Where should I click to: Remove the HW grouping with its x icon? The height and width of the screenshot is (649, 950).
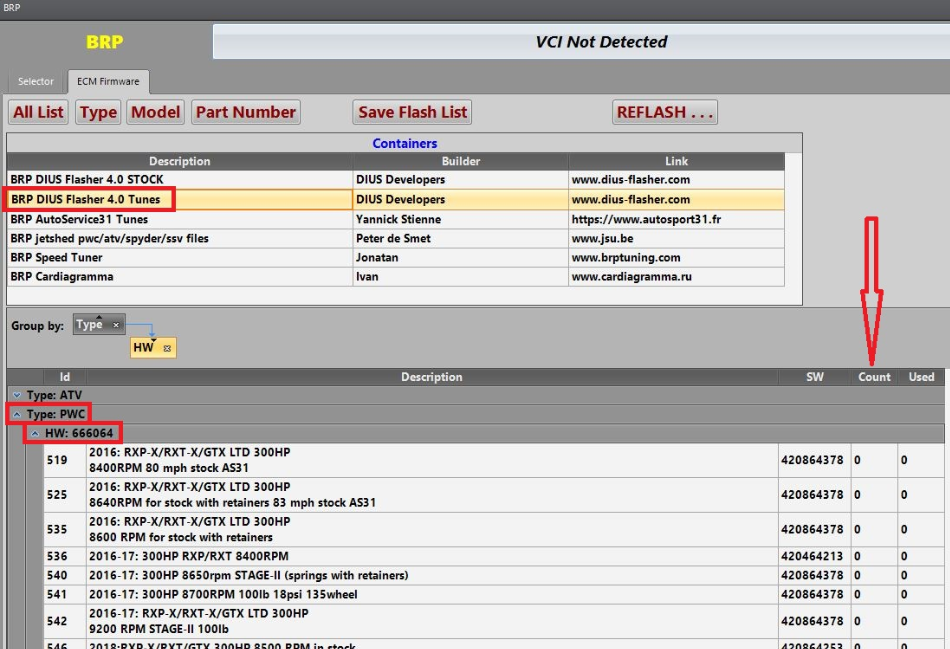[x=167, y=348]
